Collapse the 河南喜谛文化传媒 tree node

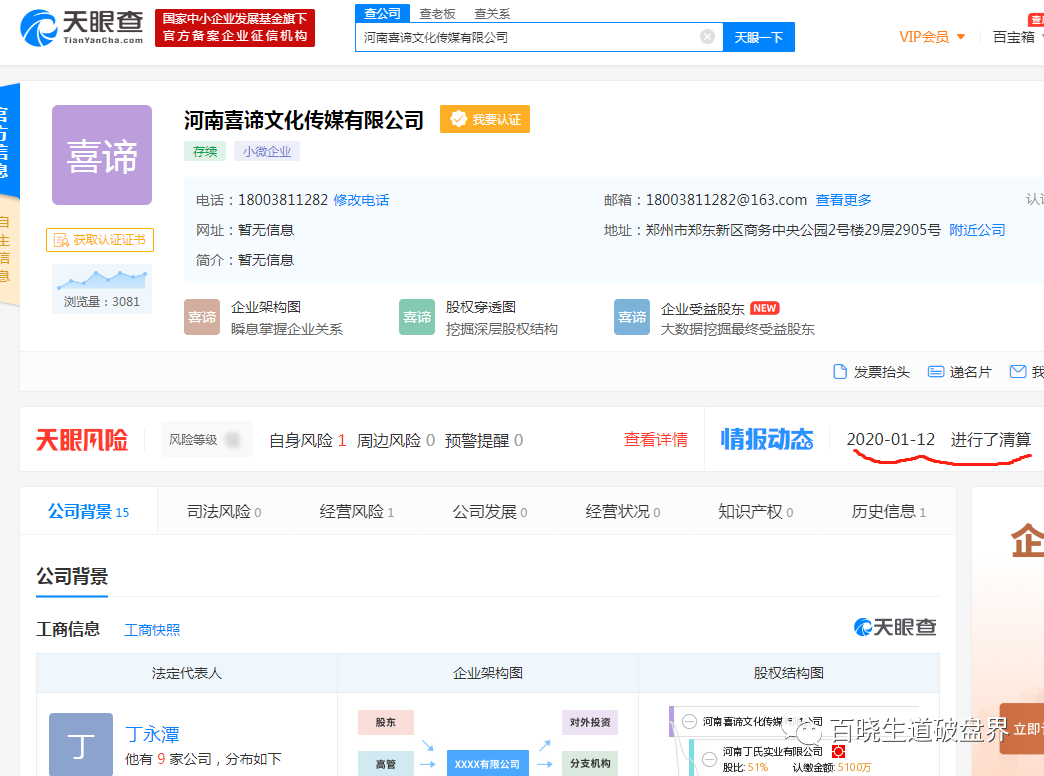(x=690, y=721)
